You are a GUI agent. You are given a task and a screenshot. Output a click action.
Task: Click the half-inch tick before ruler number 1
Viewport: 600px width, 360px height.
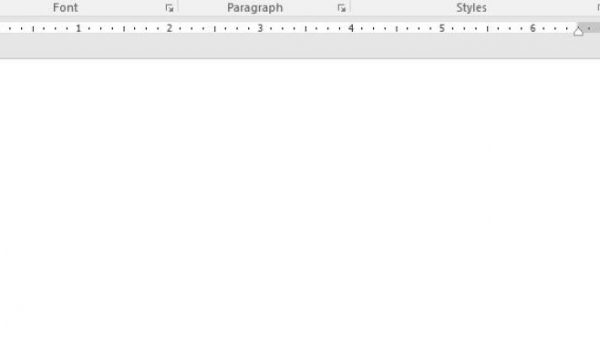(33, 29)
